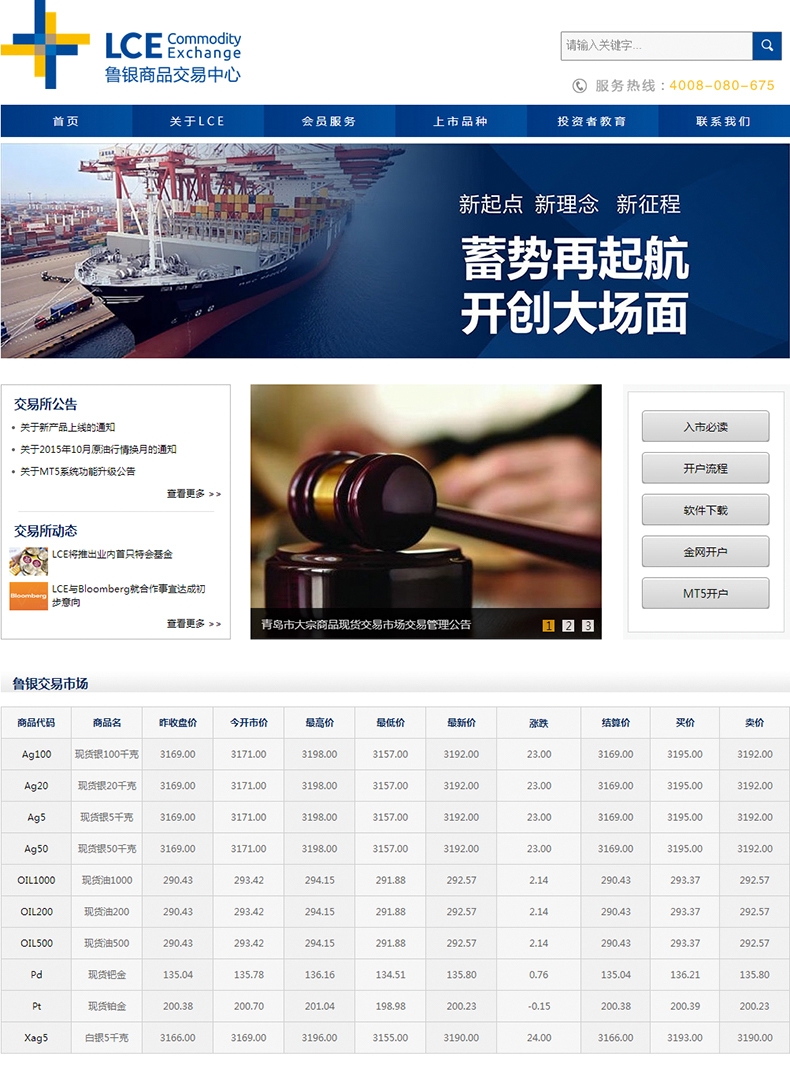
Task: Switch to carousel slide 2
Action: (x=568, y=626)
